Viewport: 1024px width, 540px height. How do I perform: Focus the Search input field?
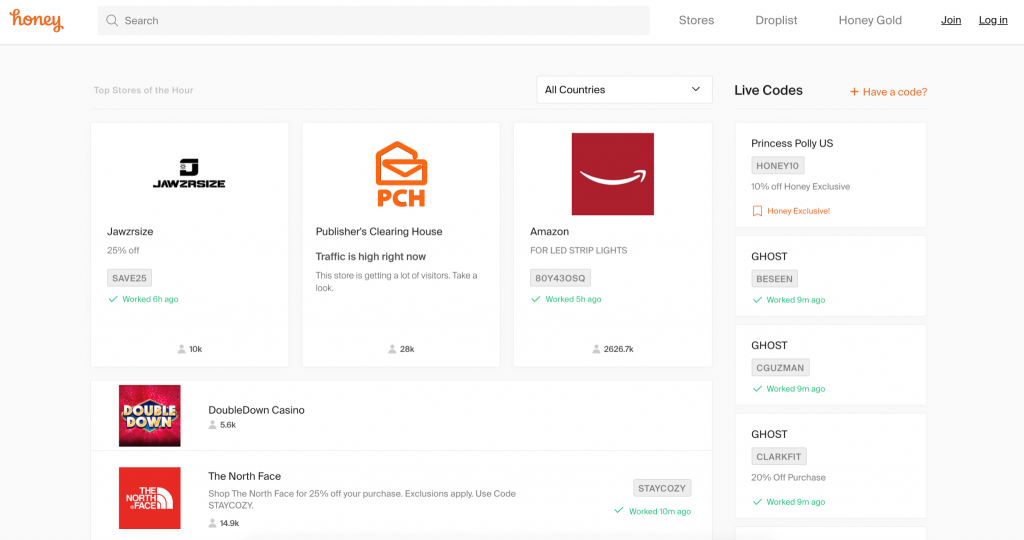[x=374, y=21]
